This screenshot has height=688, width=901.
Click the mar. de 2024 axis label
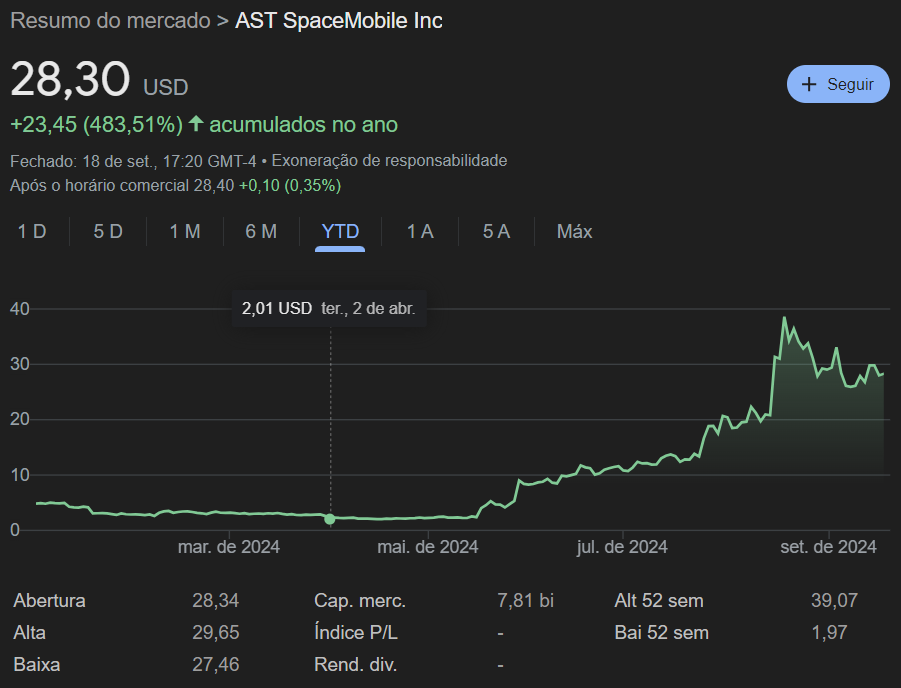(229, 547)
